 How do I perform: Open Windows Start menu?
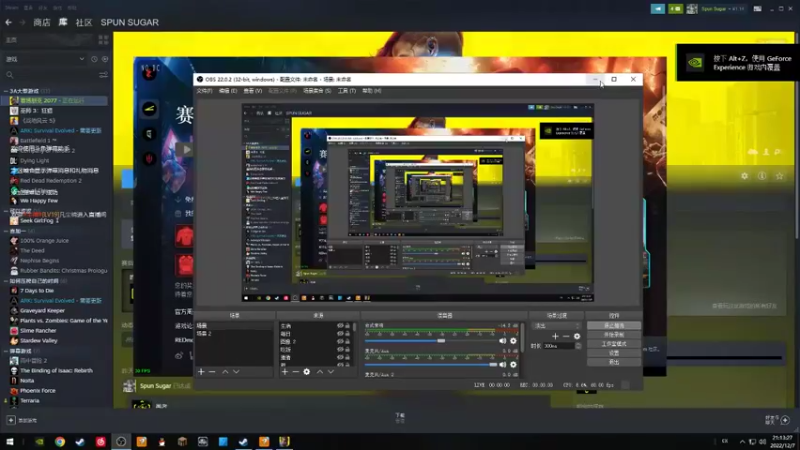[10, 442]
